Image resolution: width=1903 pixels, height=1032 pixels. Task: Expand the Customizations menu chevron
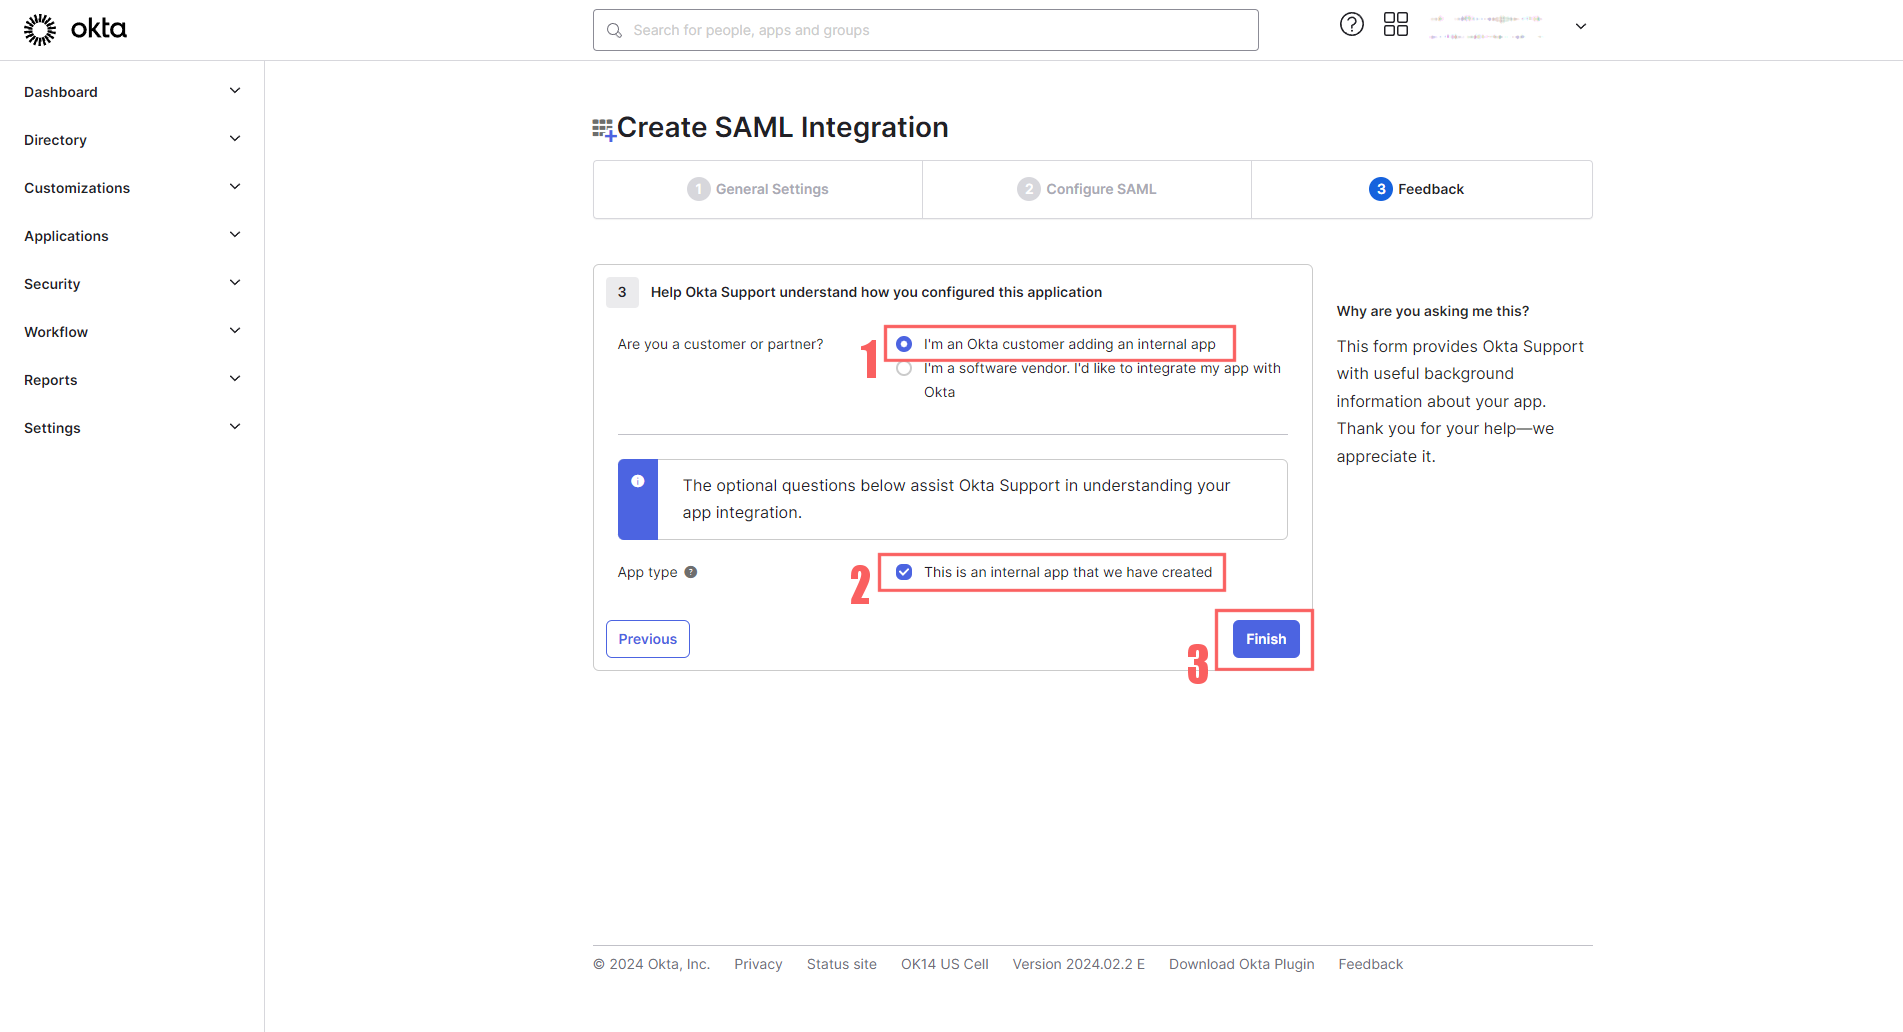[x=235, y=187]
